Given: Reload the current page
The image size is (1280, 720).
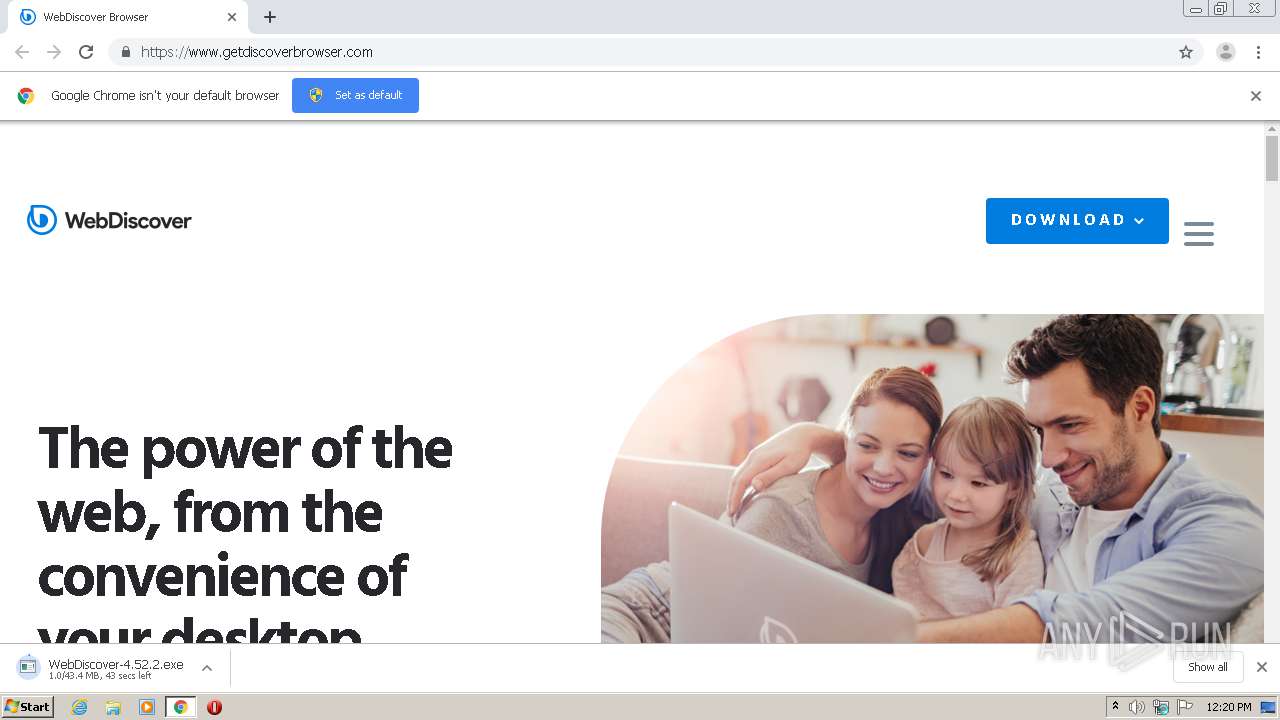Looking at the screenshot, I should 86,52.
